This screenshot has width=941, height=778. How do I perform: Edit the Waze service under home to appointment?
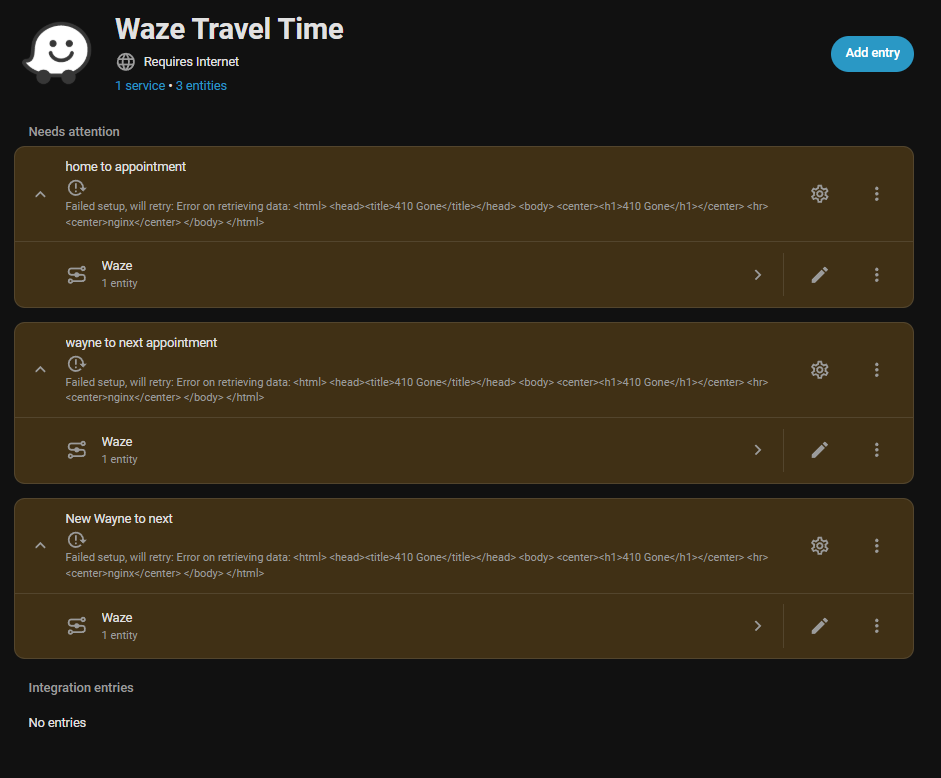click(820, 274)
